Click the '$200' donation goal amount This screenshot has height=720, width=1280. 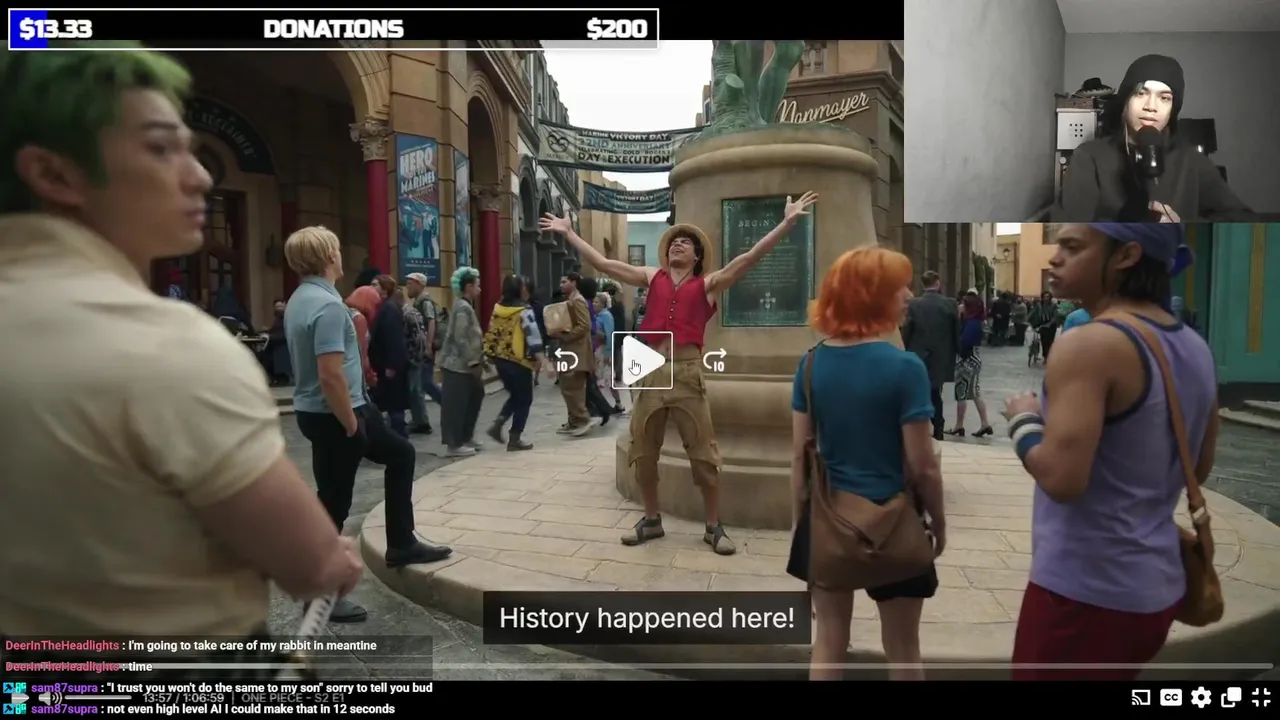click(x=617, y=29)
